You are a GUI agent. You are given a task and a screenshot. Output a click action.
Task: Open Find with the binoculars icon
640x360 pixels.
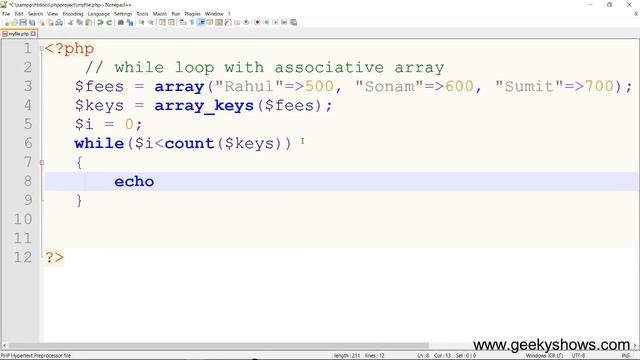121,22
